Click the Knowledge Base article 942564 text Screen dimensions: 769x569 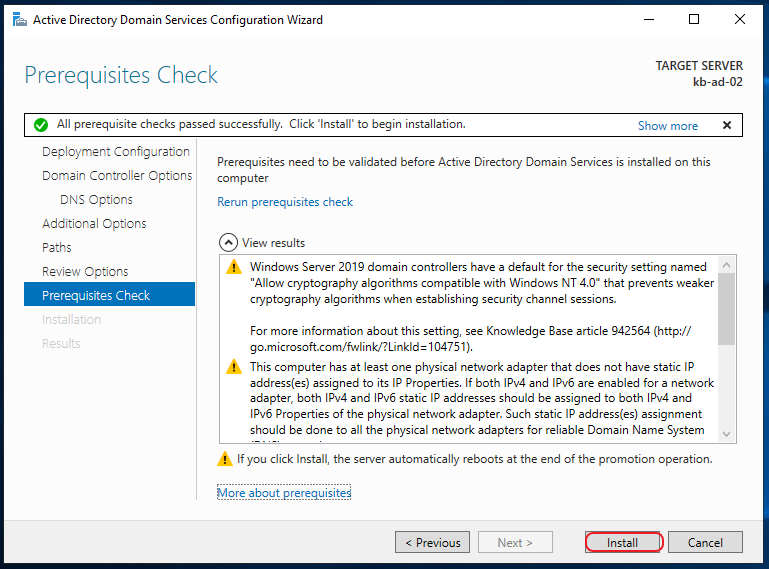(568, 331)
